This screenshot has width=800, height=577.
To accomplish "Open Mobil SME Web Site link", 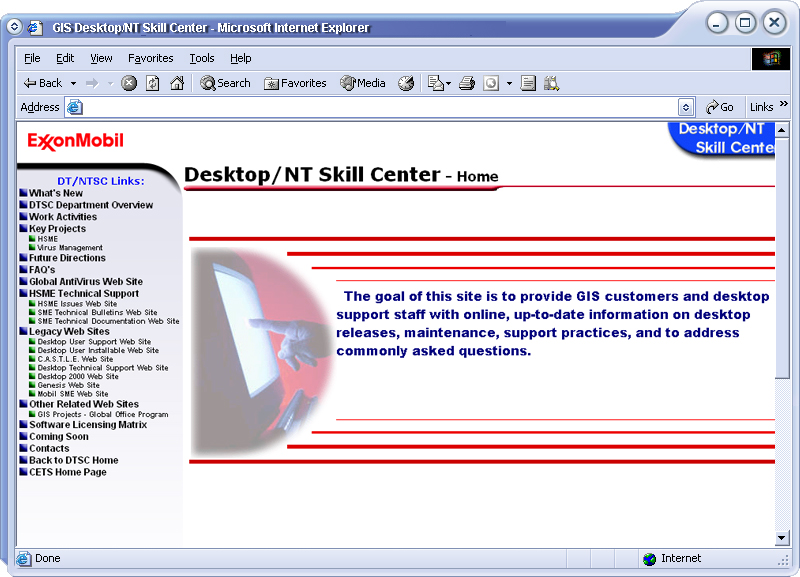I will click(73, 394).
